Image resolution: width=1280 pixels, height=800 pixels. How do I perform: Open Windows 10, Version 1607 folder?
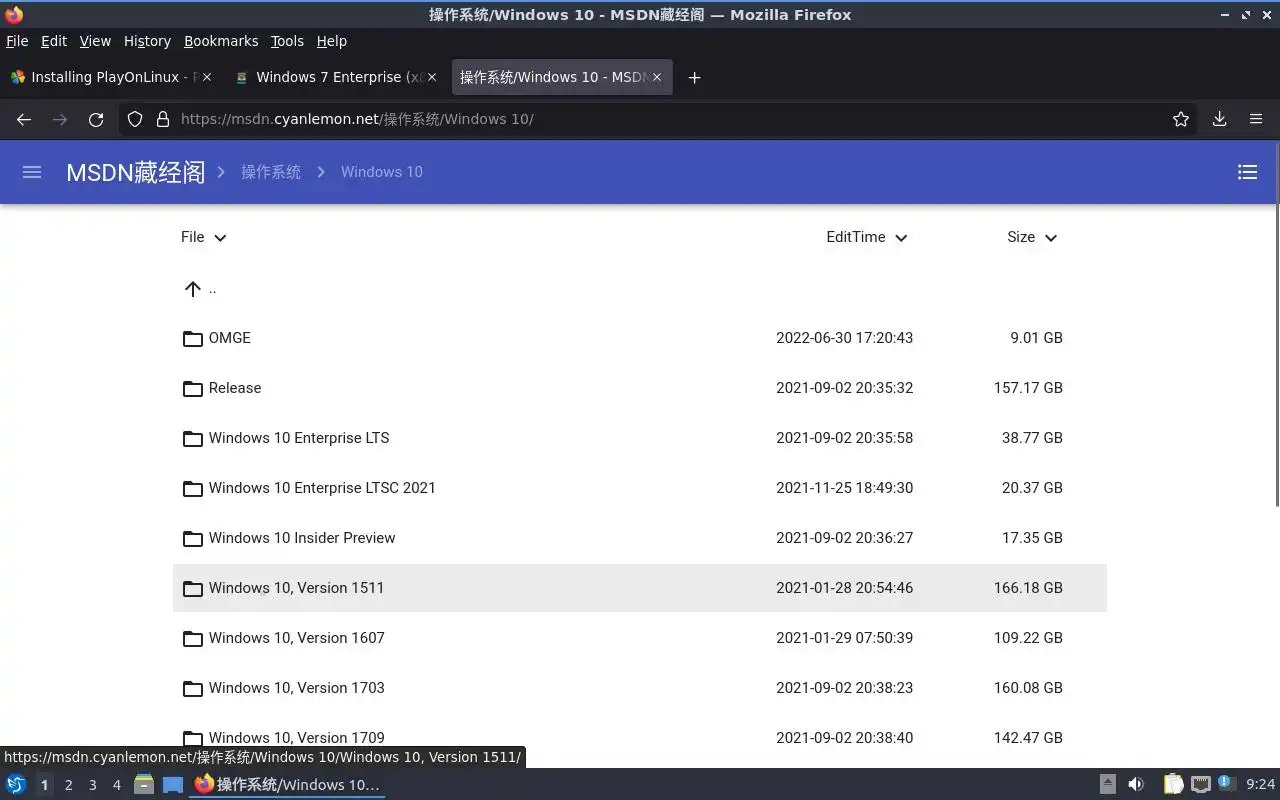coord(297,638)
